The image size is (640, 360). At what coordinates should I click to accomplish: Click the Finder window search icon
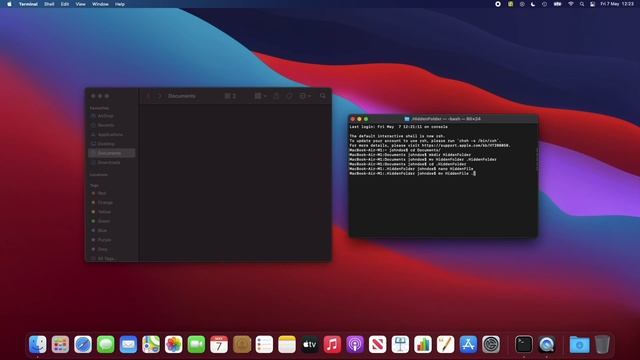(323, 96)
